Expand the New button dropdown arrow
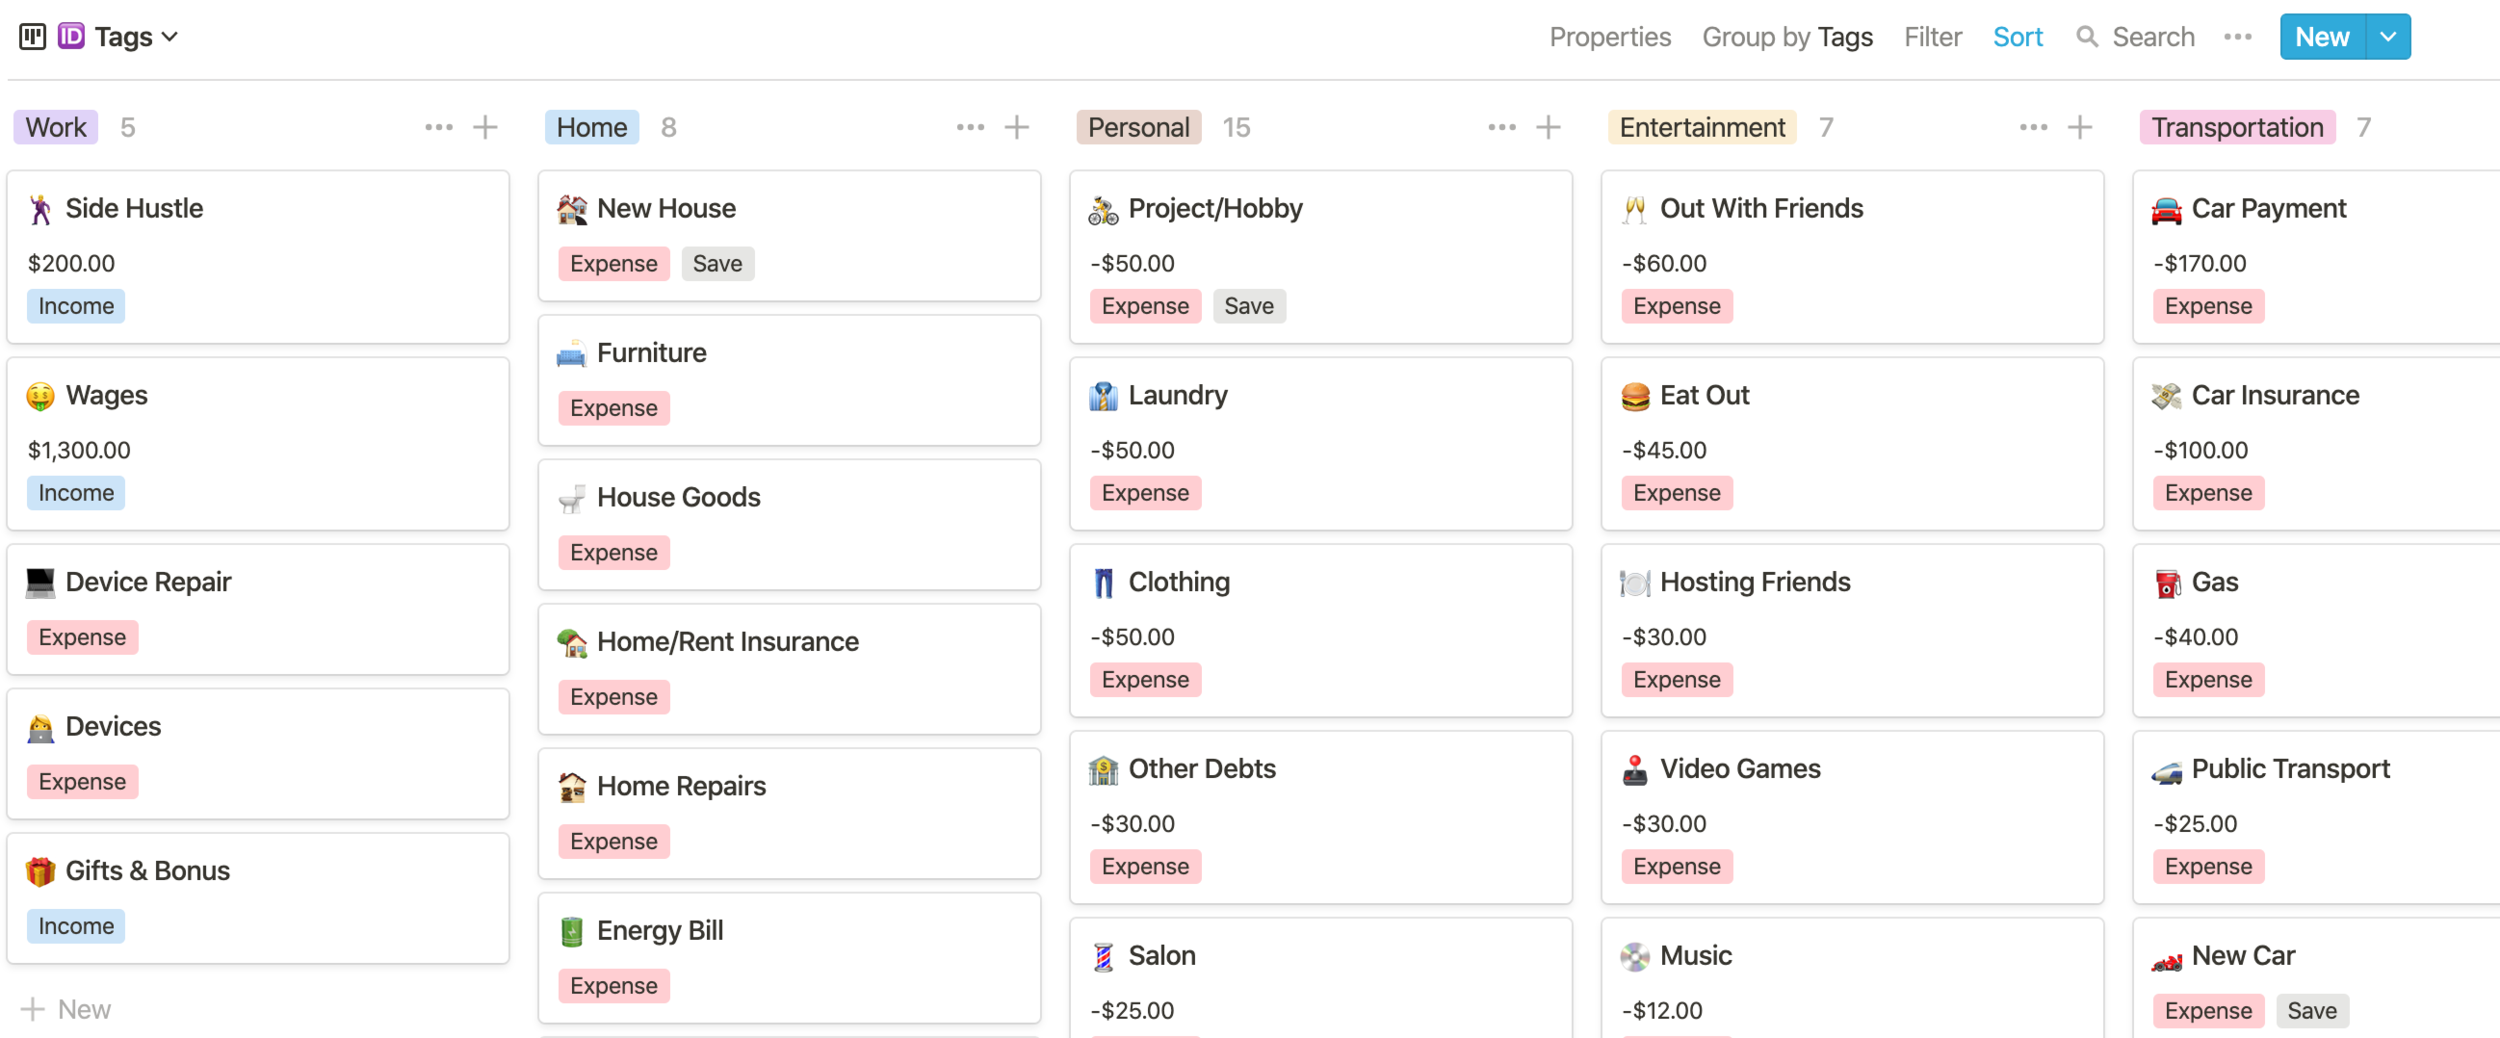The image size is (2500, 1038). (2388, 37)
